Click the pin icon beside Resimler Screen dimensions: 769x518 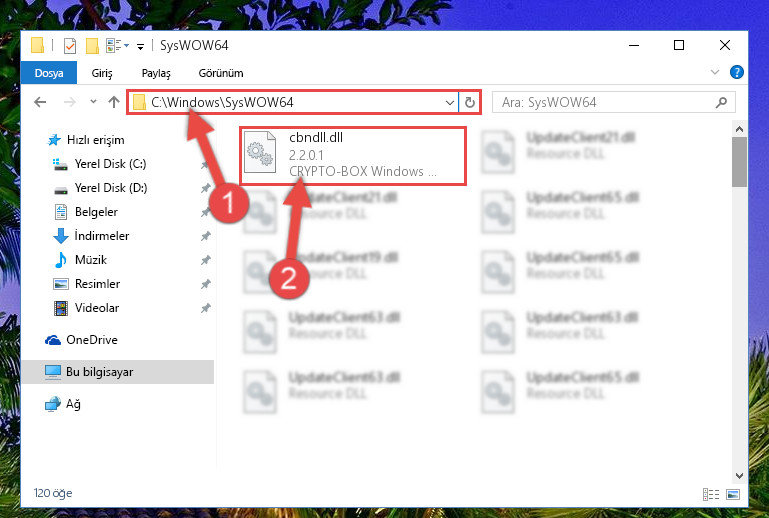pyautogui.click(x=205, y=285)
